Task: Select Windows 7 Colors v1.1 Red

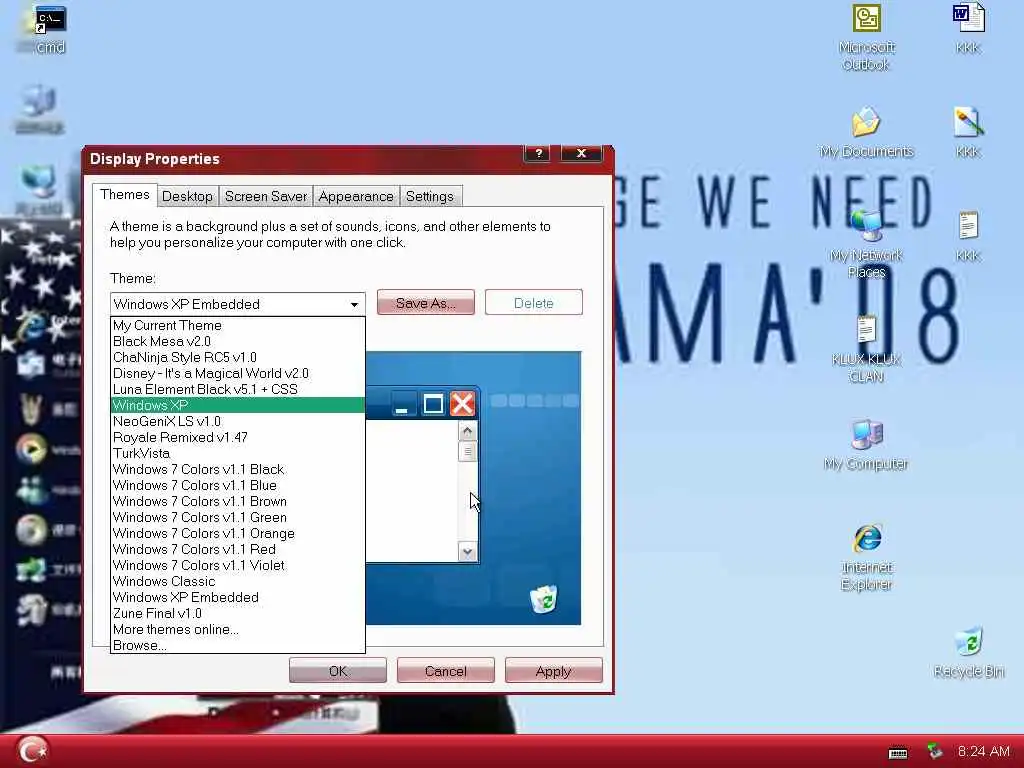Action: coord(238,549)
